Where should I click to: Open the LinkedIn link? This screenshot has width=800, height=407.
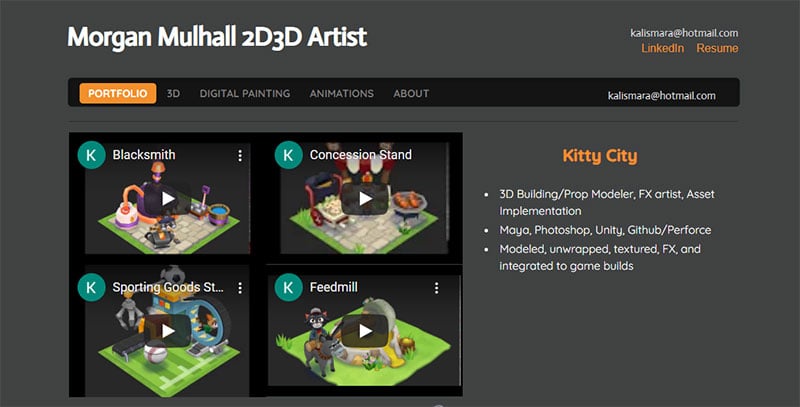tap(662, 48)
